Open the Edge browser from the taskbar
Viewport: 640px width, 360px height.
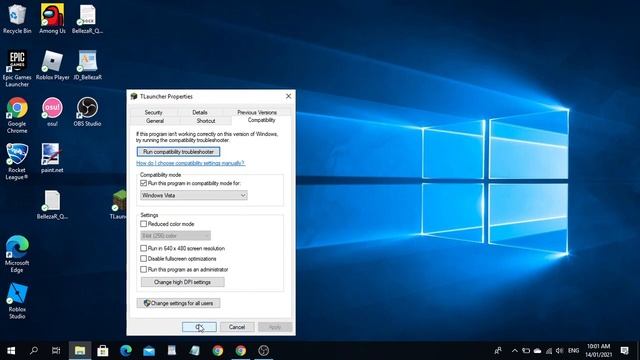pyautogui.click(x=126, y=351)
